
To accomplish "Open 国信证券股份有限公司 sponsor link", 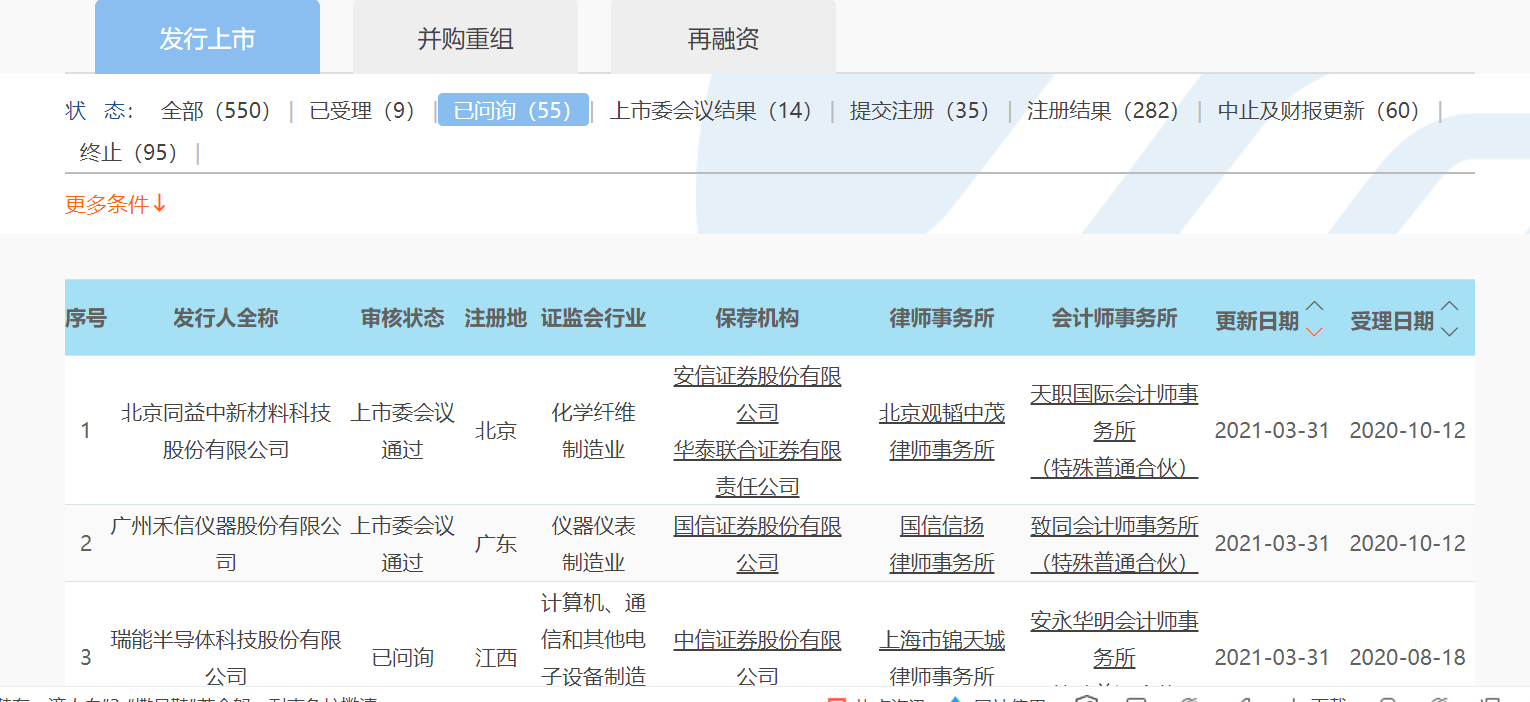I will click(x=757, y=544).
